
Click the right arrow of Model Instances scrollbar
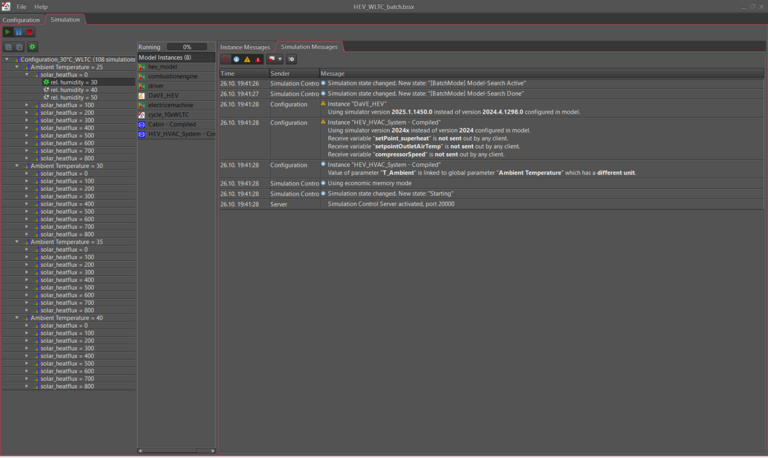(213, 451)
